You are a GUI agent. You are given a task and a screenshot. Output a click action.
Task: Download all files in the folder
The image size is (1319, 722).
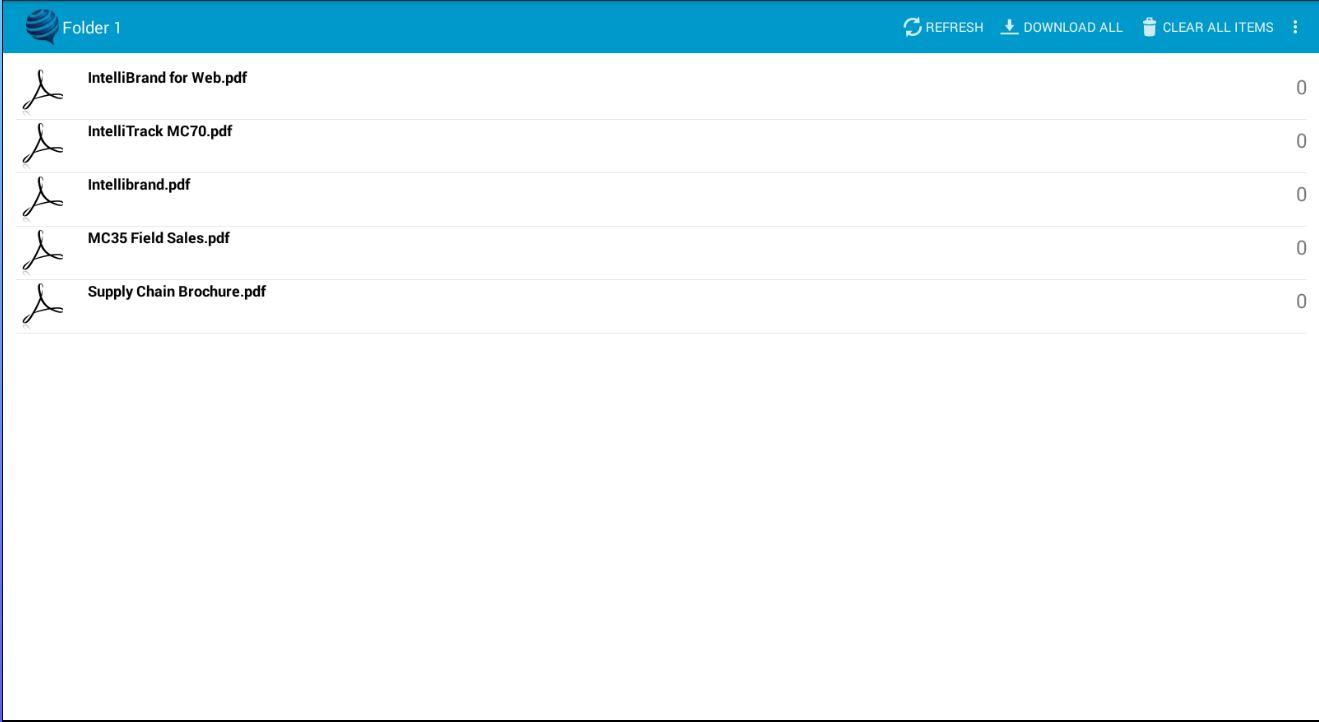point(1062,27)
